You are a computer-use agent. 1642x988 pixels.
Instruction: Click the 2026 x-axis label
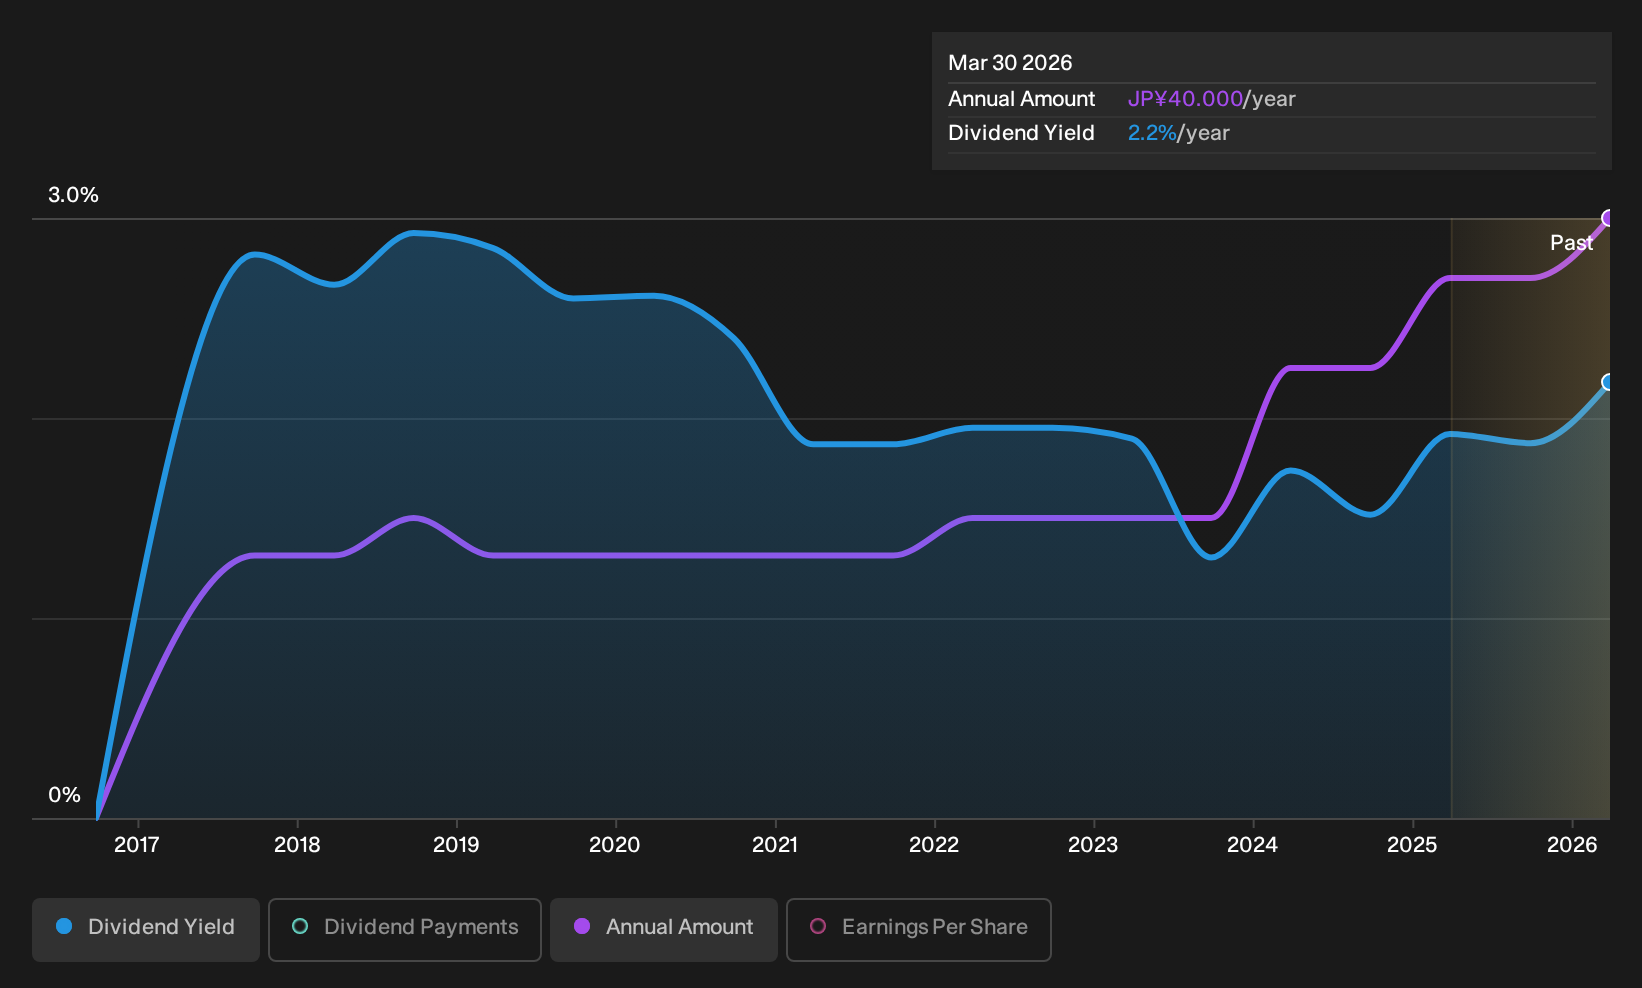pyautogui.click(x=1572, y=845)
